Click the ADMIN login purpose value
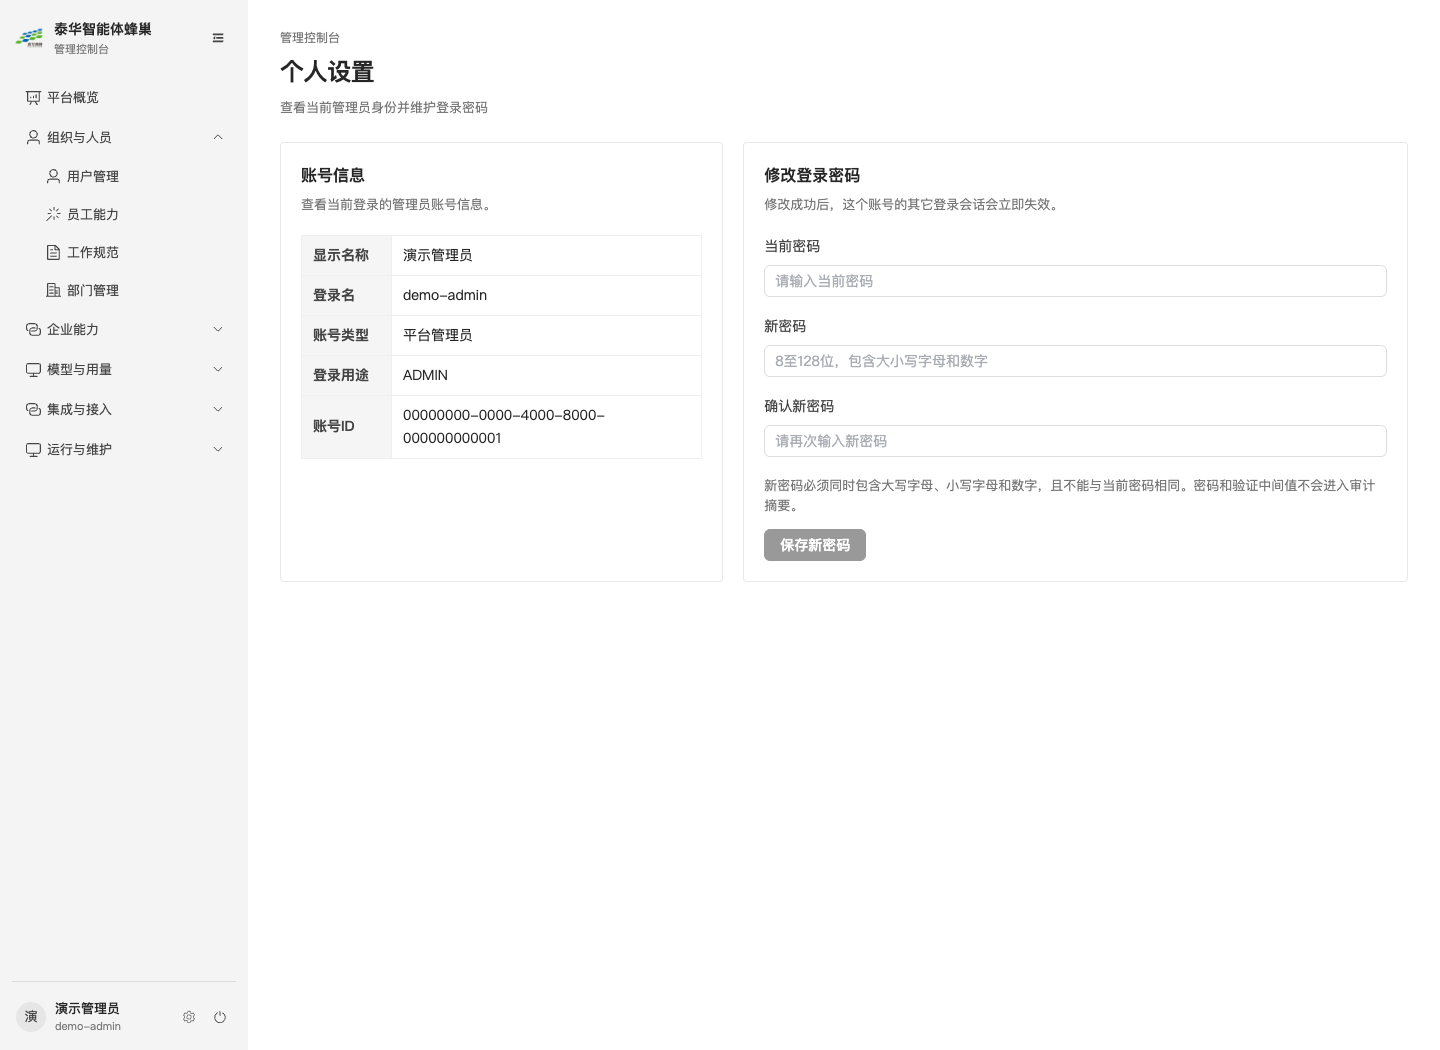This screenshot has width=1440, height=1050. pos(425,375)
